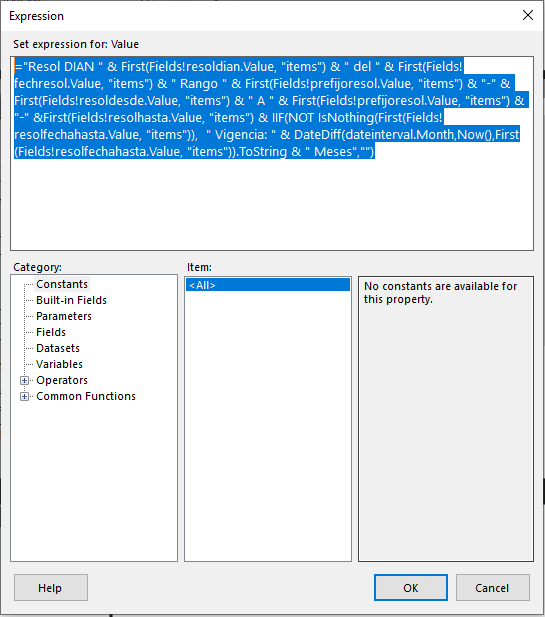The image size is (545, 617).
Task: Click the 'Set expression for: Value' label
Action: [x=76, y=44]
